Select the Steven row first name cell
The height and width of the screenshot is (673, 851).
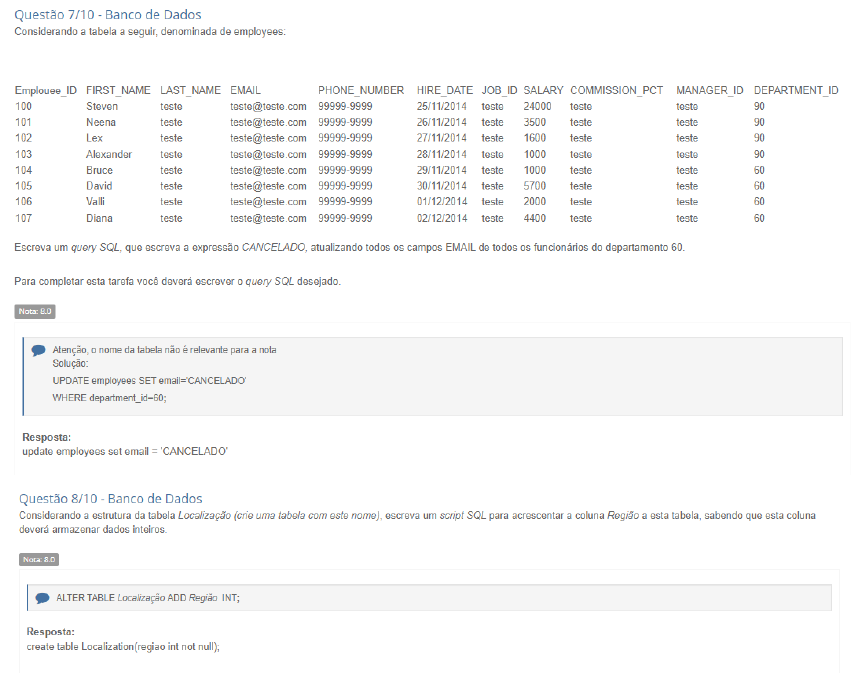tap(102, 106)
